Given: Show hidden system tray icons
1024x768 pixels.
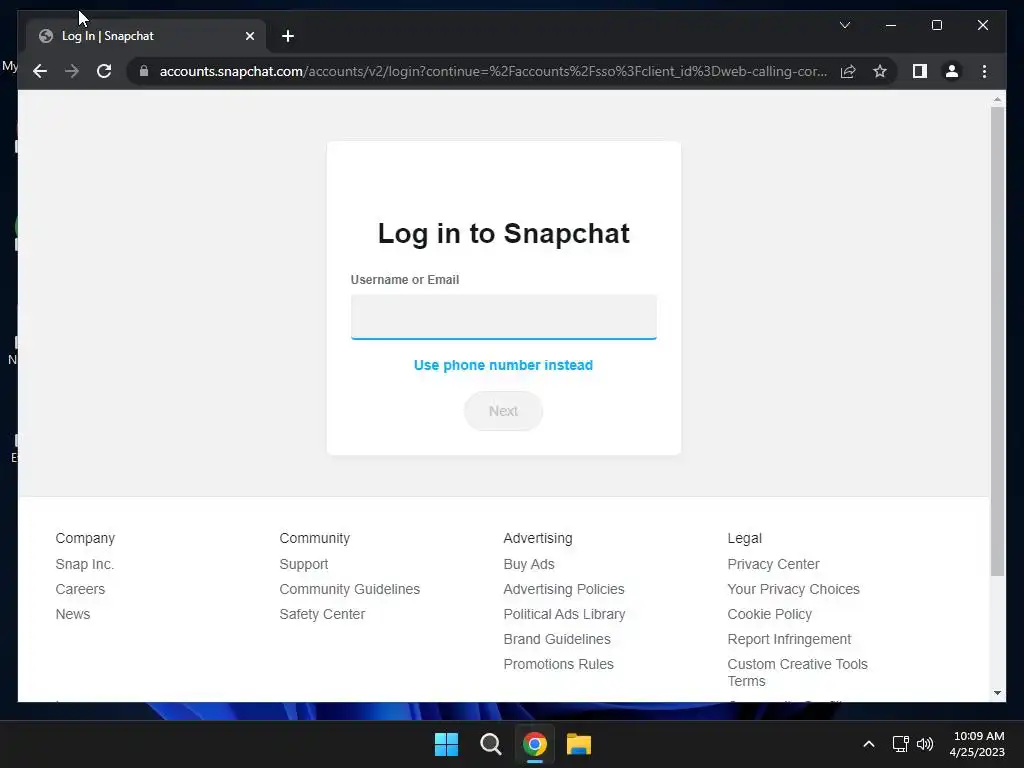Looking at the screenshot, I should (x=869, y=744).
